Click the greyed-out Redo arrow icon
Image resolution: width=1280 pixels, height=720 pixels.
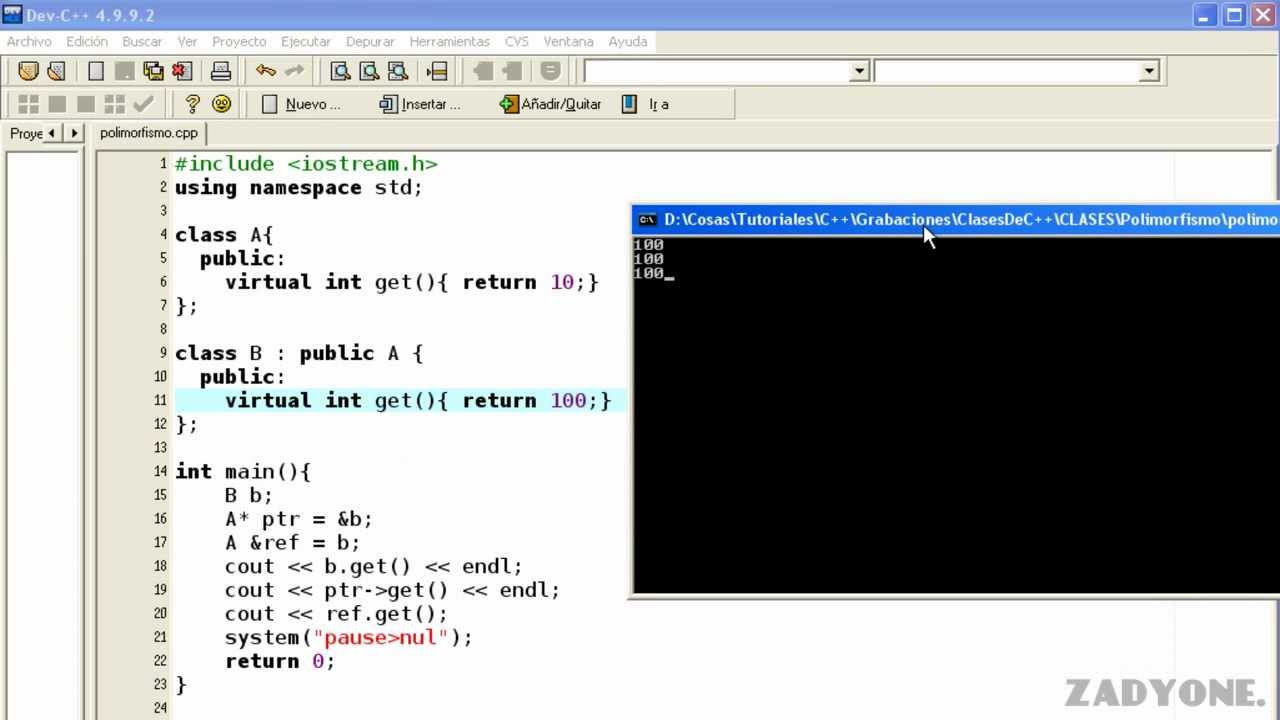[294, 71]
